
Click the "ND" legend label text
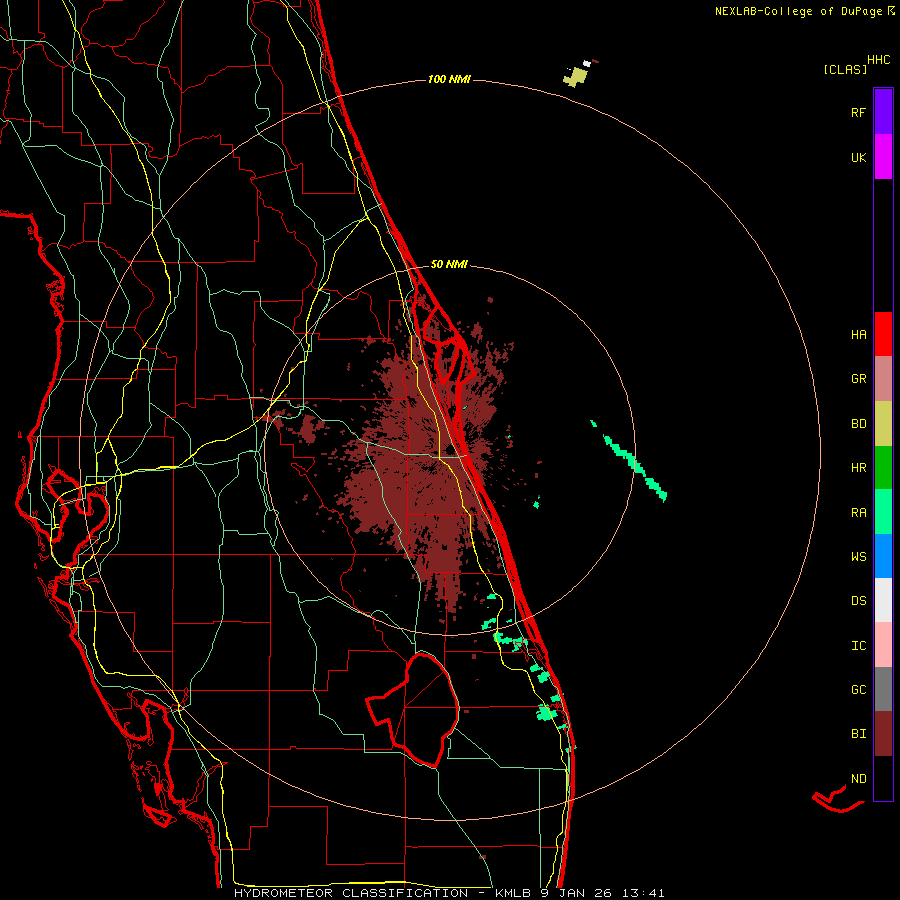point(858,778)
